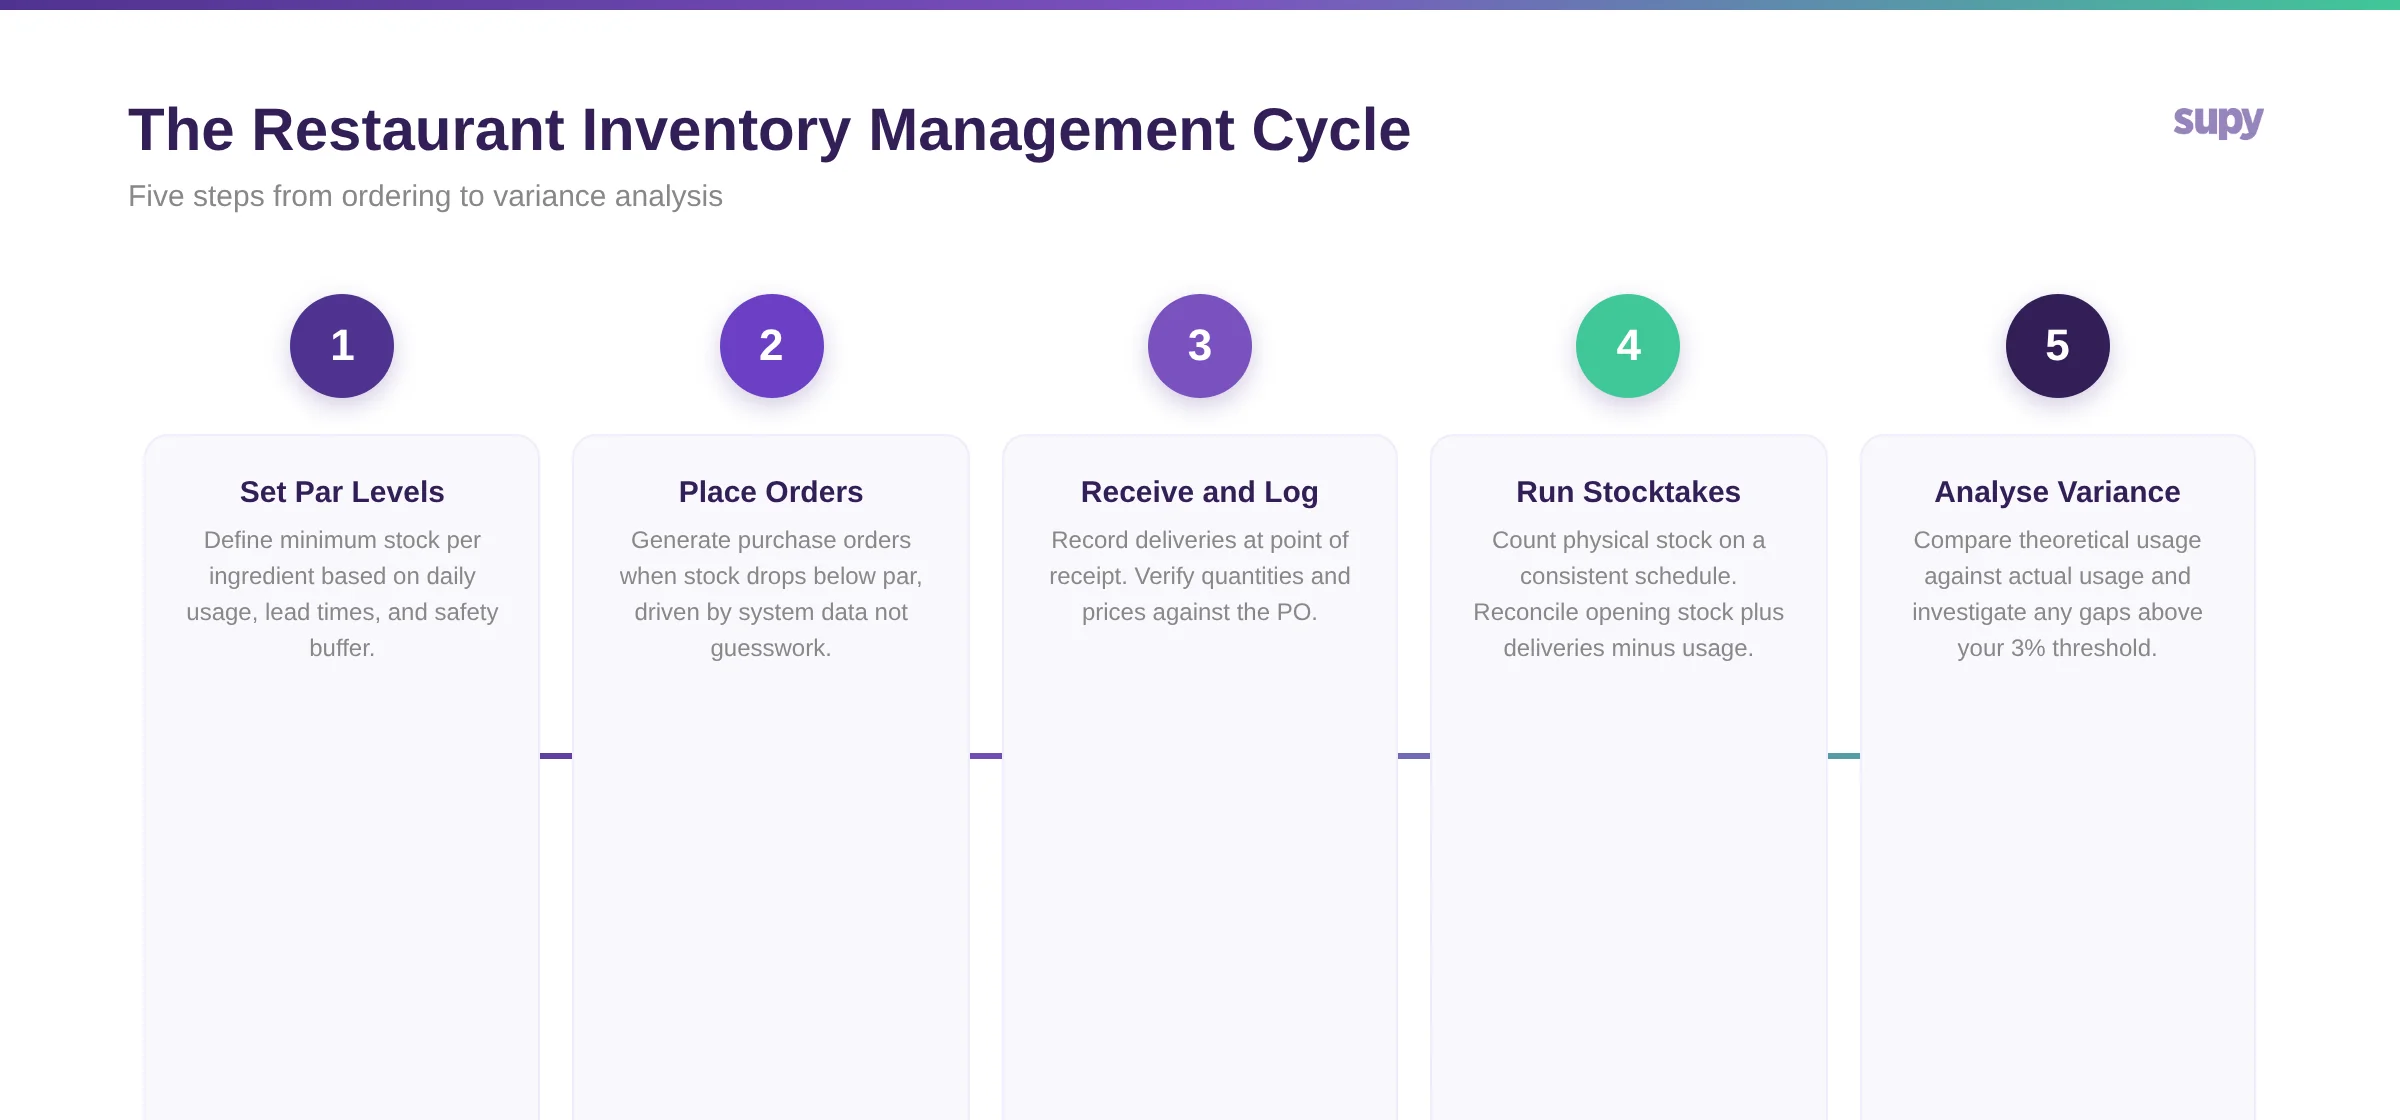Image resolution: width=2400 pixels, height=1120 pixels.
Task: Click the teal connector before Analyse Variance
Action: click(1843, 757)
